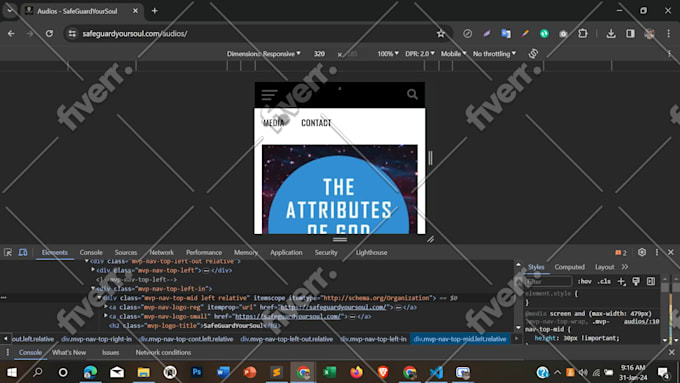Open Sublime Text from the taskbar
Image resolution: width=680 pixels, height=383 pixels.
click(x=276, y=372)
